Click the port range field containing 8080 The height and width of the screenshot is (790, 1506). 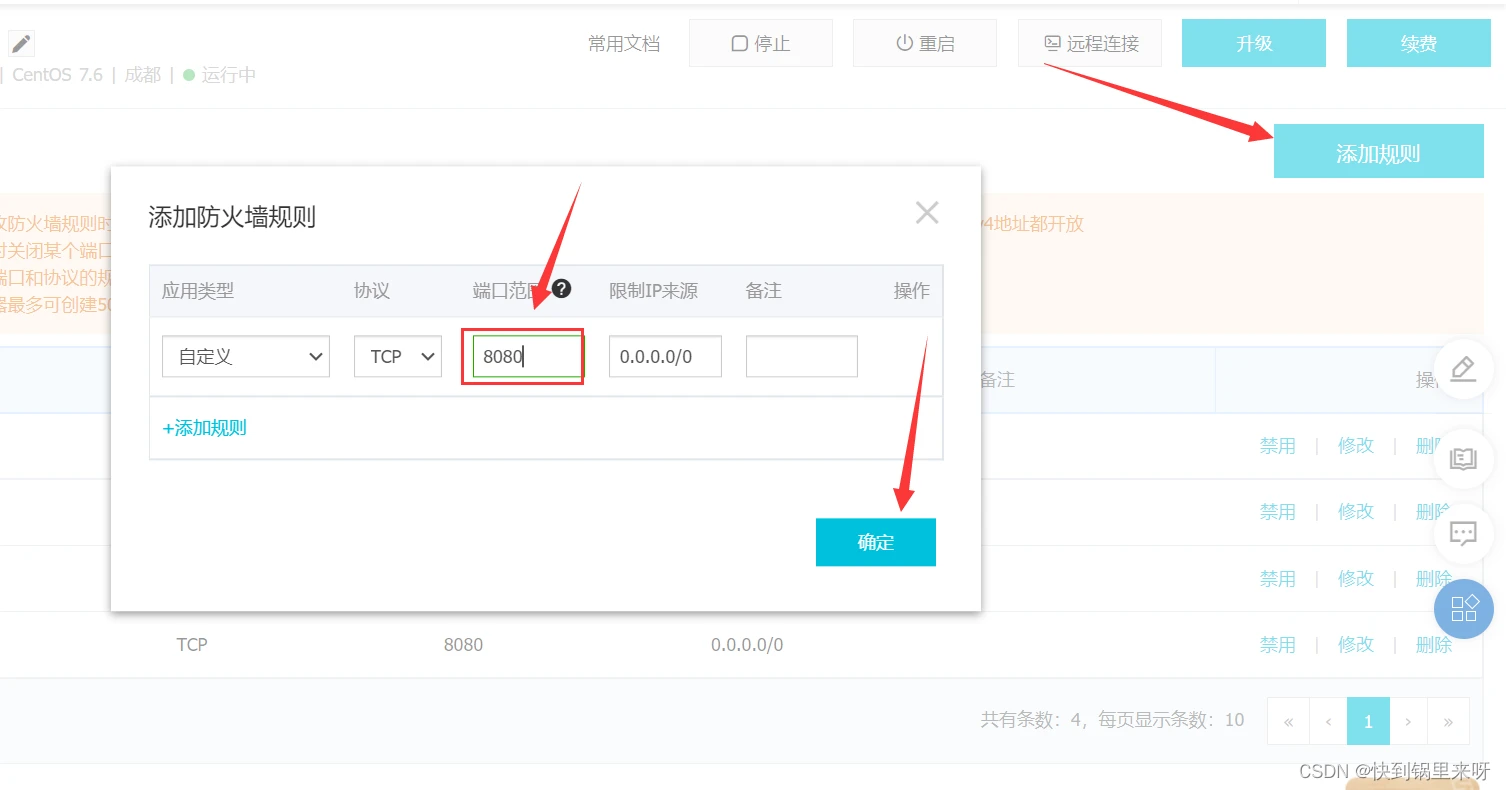point(528,356)
